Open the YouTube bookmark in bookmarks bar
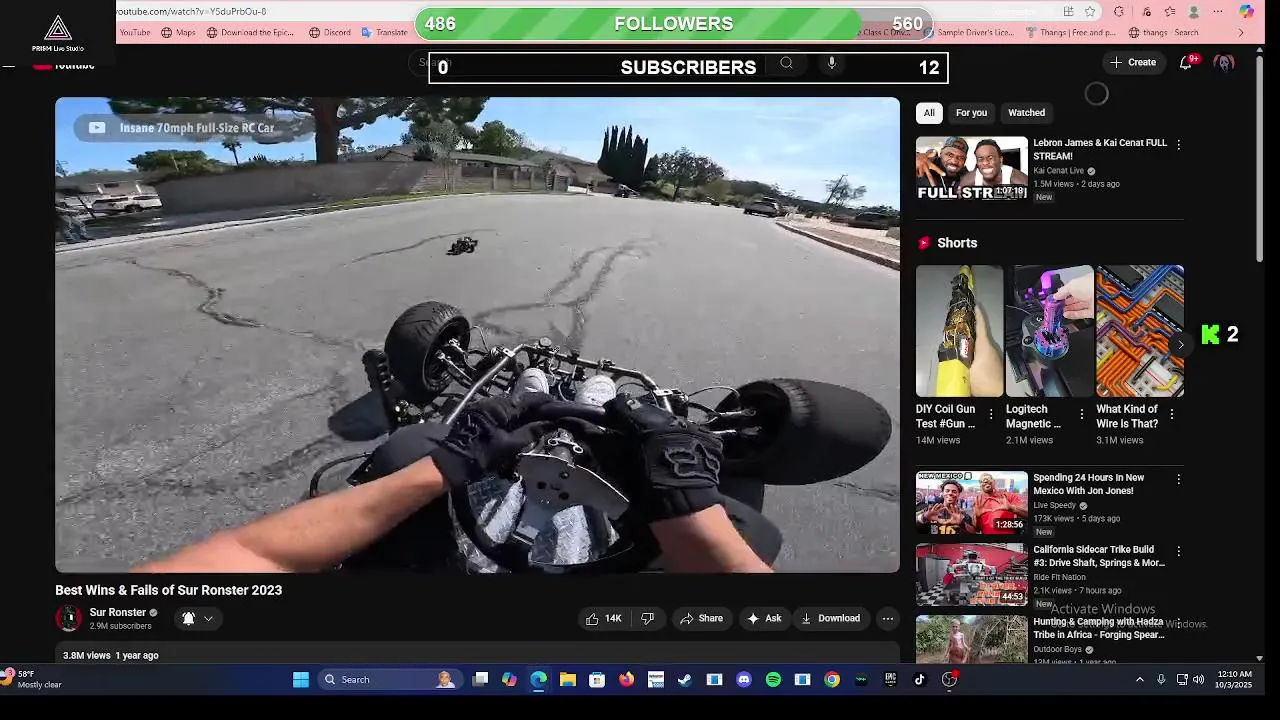 pos(134,32)
